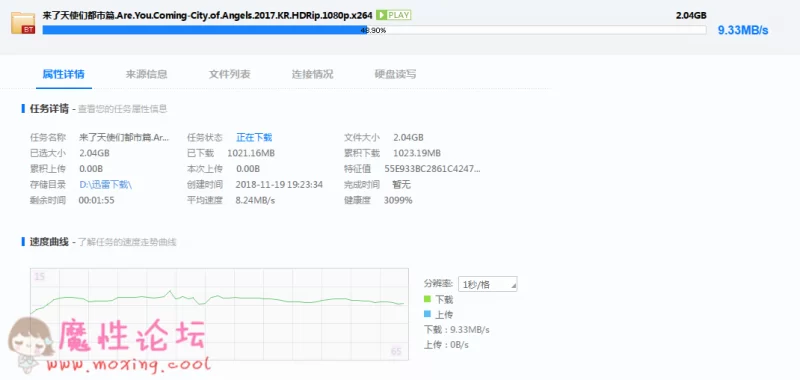Click the 速度曲线 section heading
This screenshot has height=380, width=800.
coord(49,242)
